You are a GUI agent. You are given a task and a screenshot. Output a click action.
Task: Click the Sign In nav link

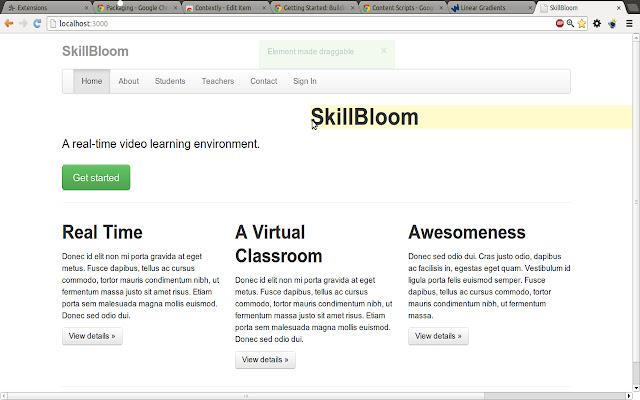[305, 81]
